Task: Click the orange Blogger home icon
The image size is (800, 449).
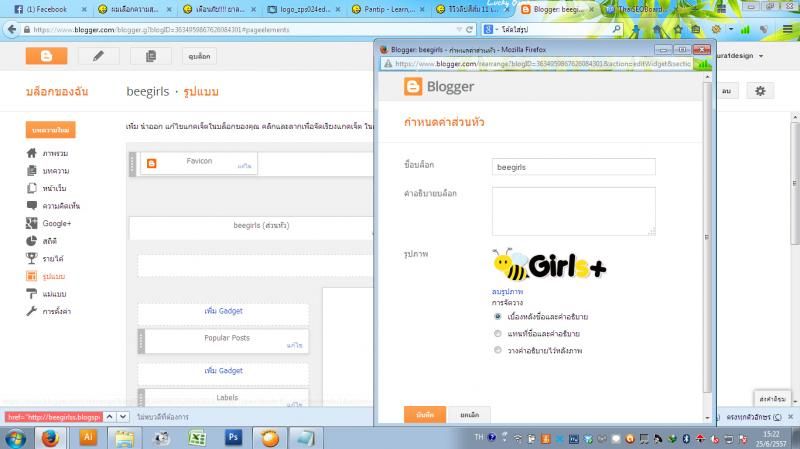Action: (x=46, y=56)
